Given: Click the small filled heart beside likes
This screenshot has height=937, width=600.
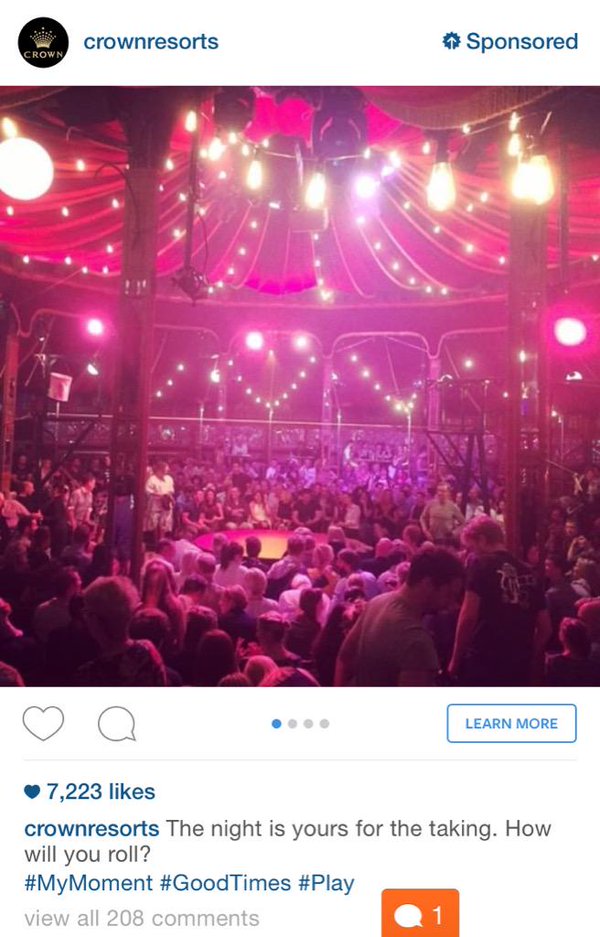Looking at the screenshot, I should 32,792.
